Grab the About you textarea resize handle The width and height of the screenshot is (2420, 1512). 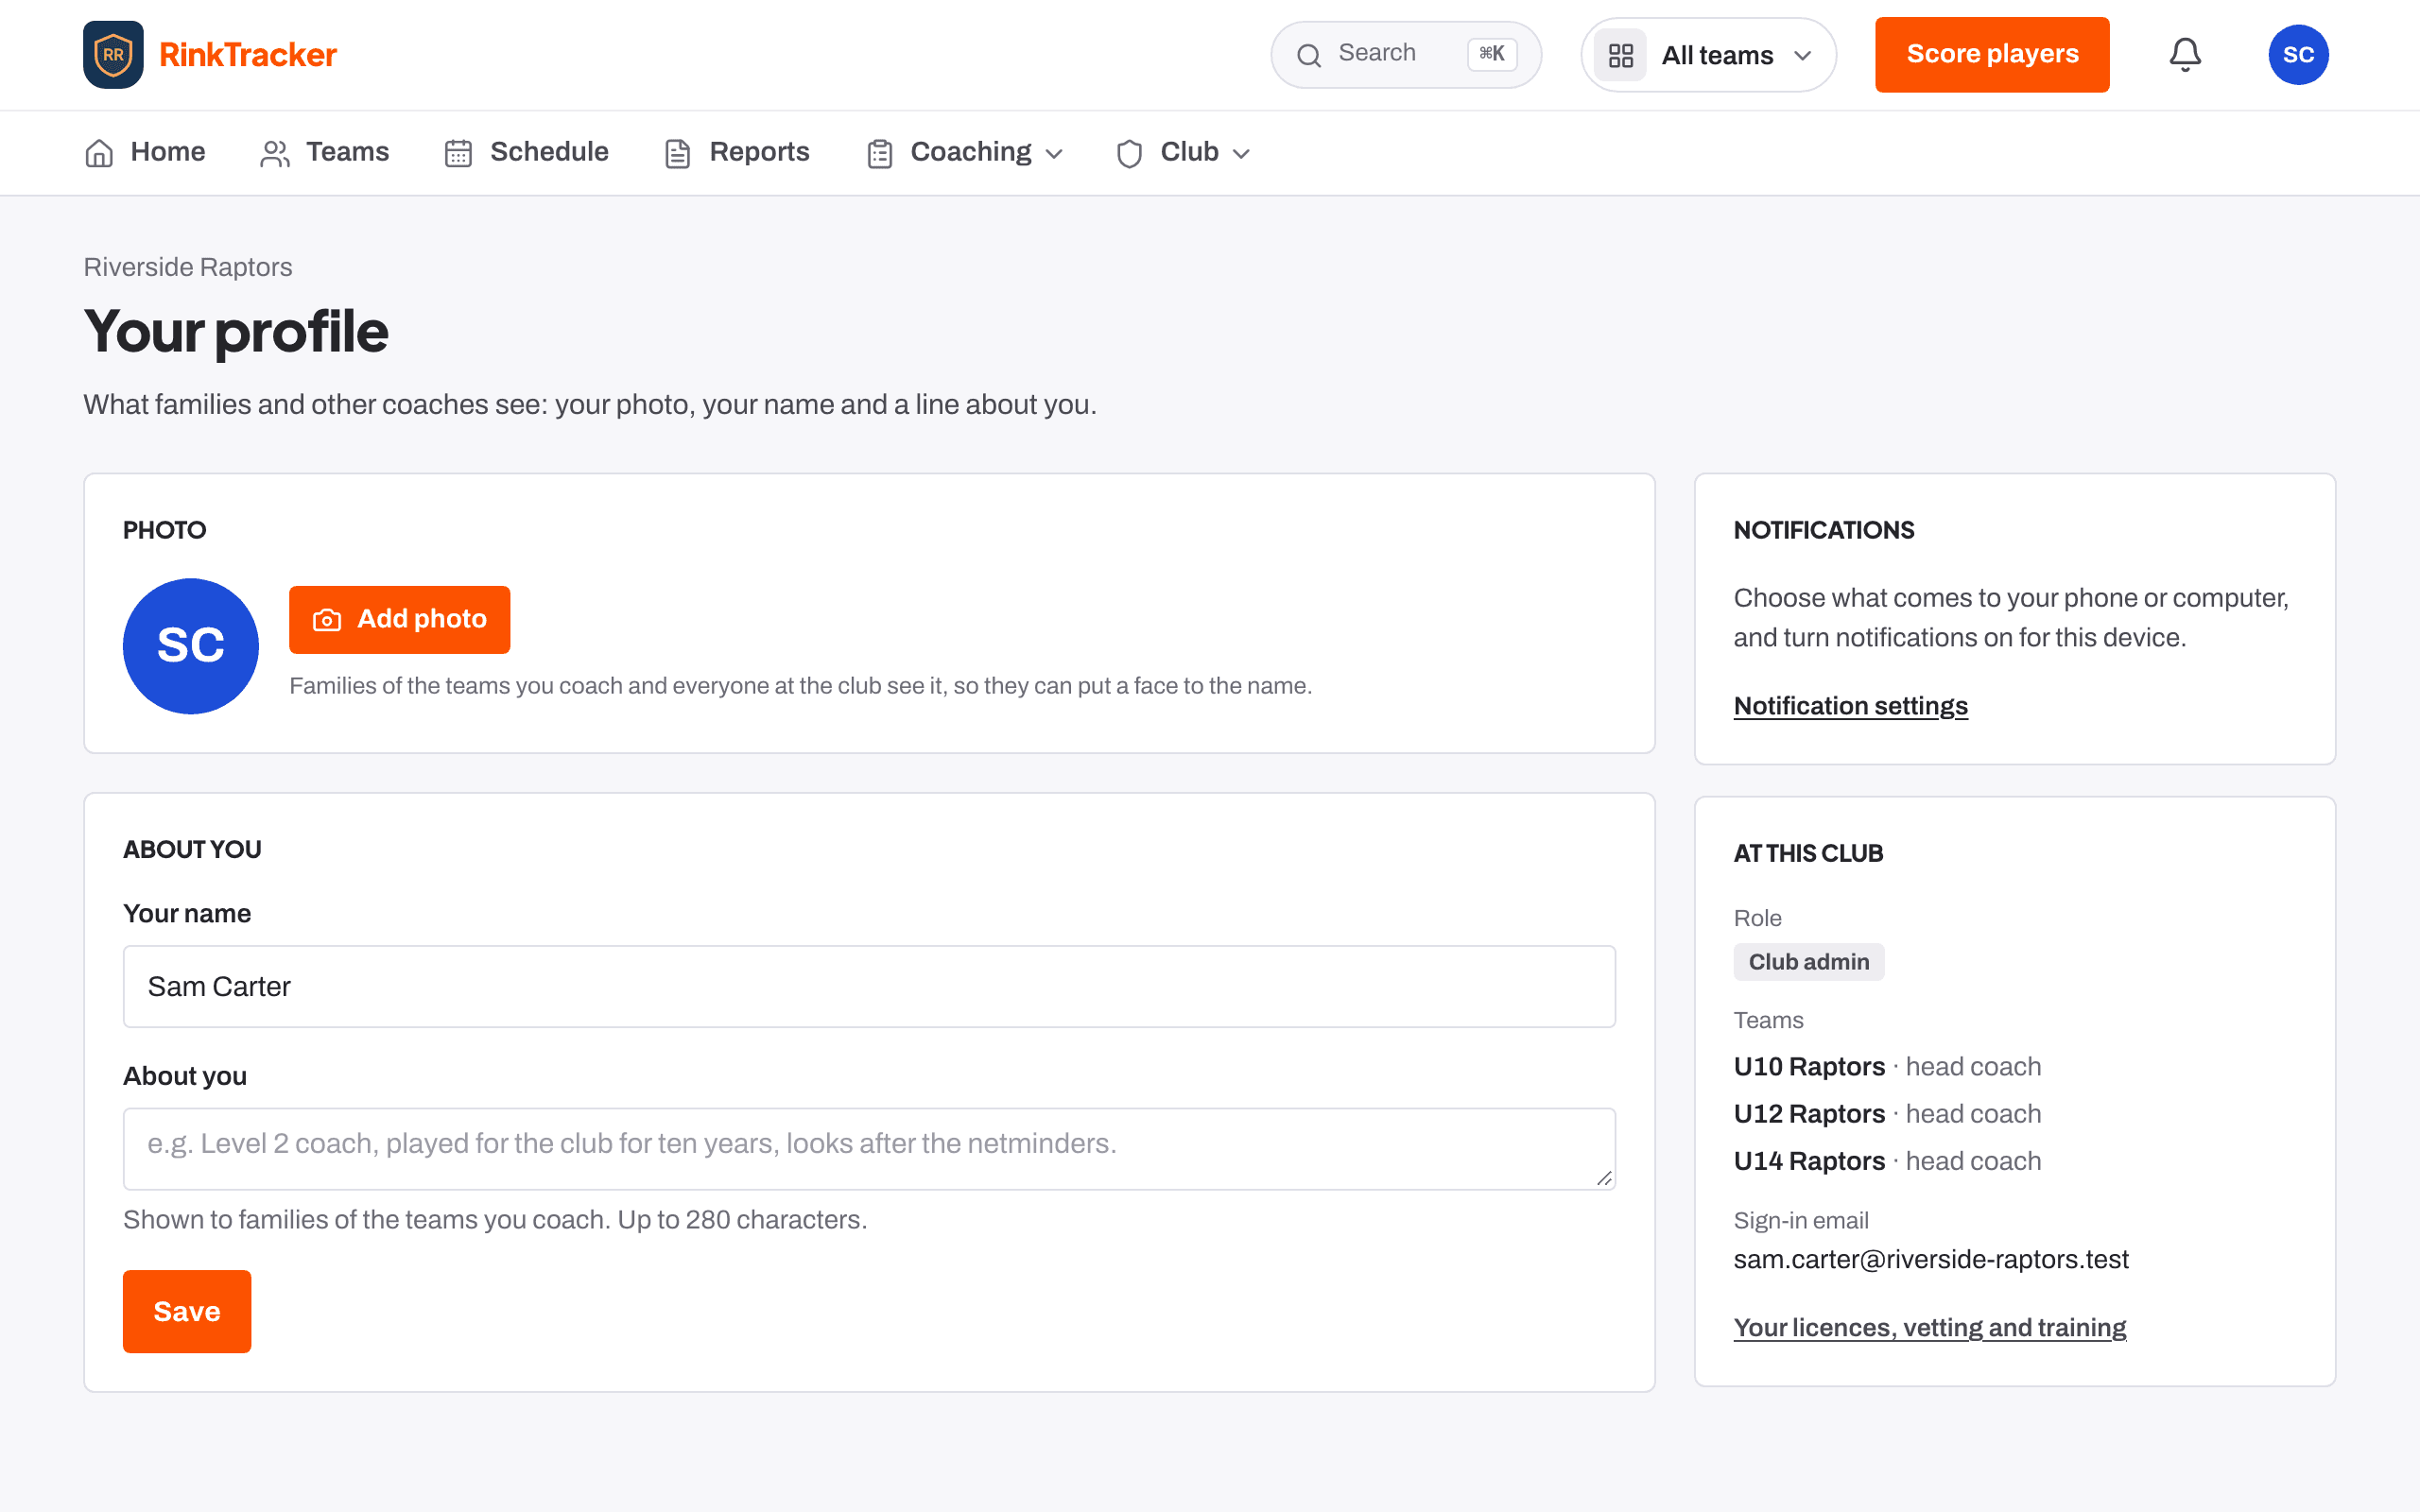[1603, 1178]
